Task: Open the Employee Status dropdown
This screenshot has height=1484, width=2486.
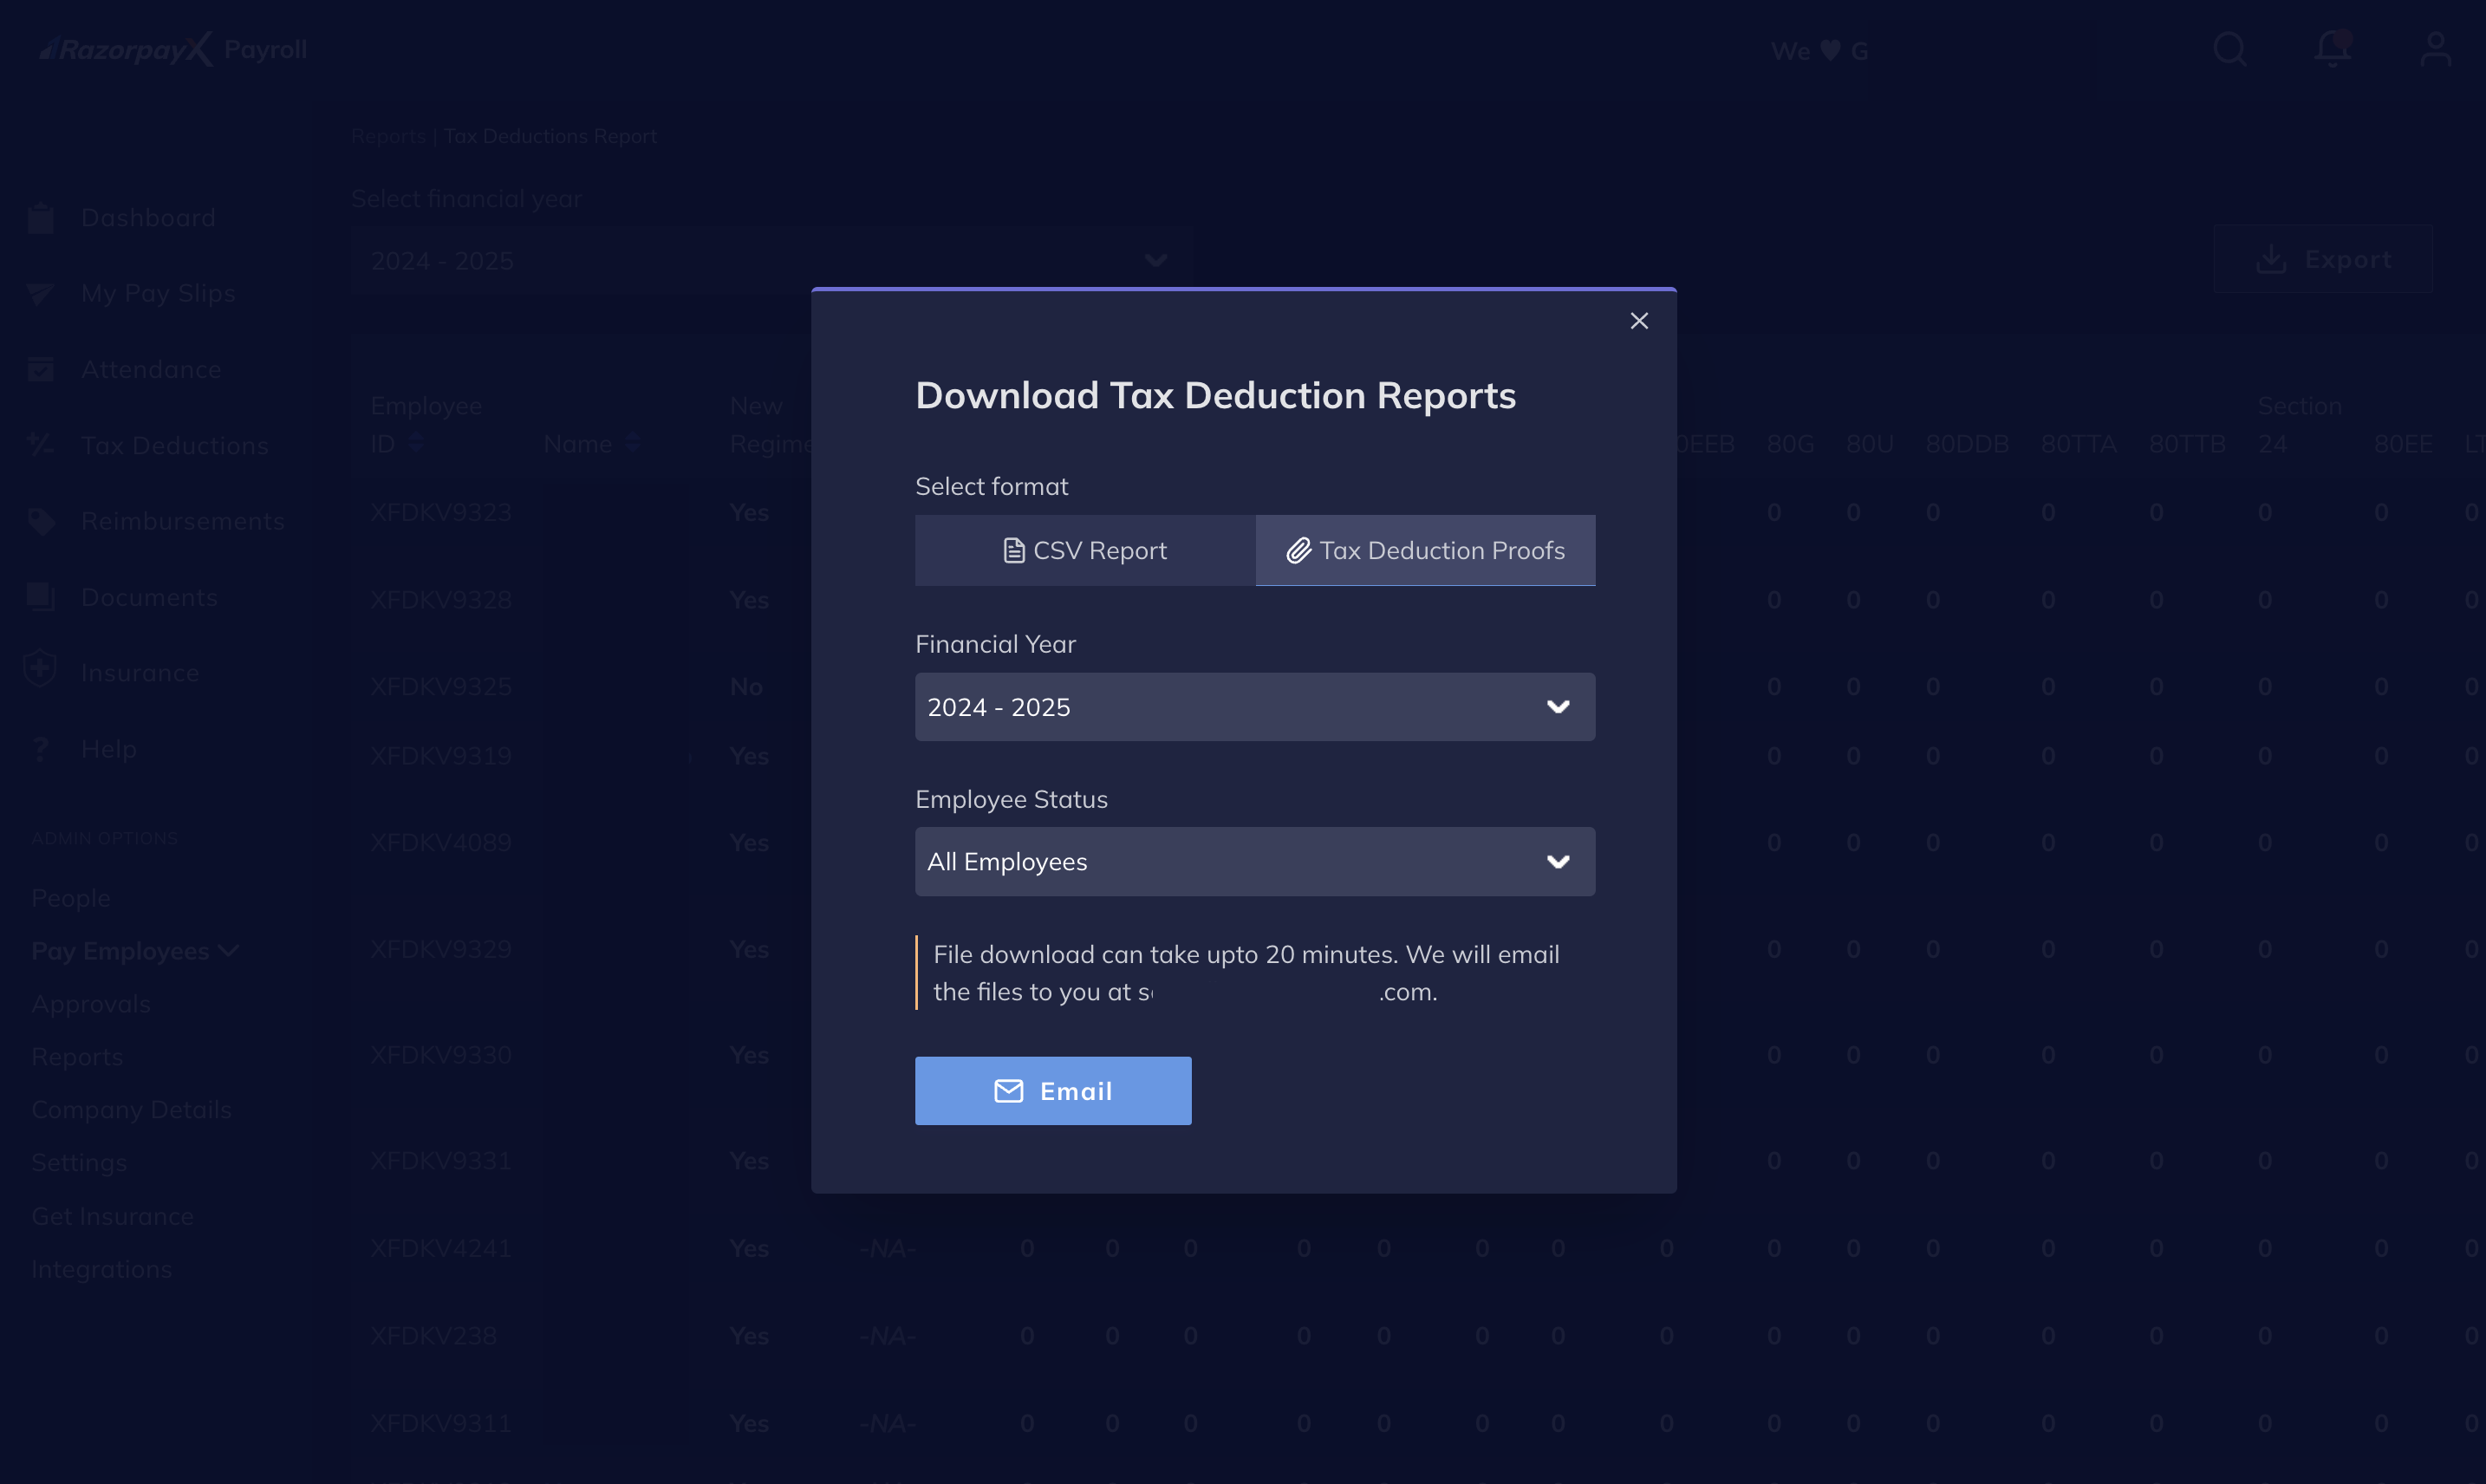Action: point(1255,861)
